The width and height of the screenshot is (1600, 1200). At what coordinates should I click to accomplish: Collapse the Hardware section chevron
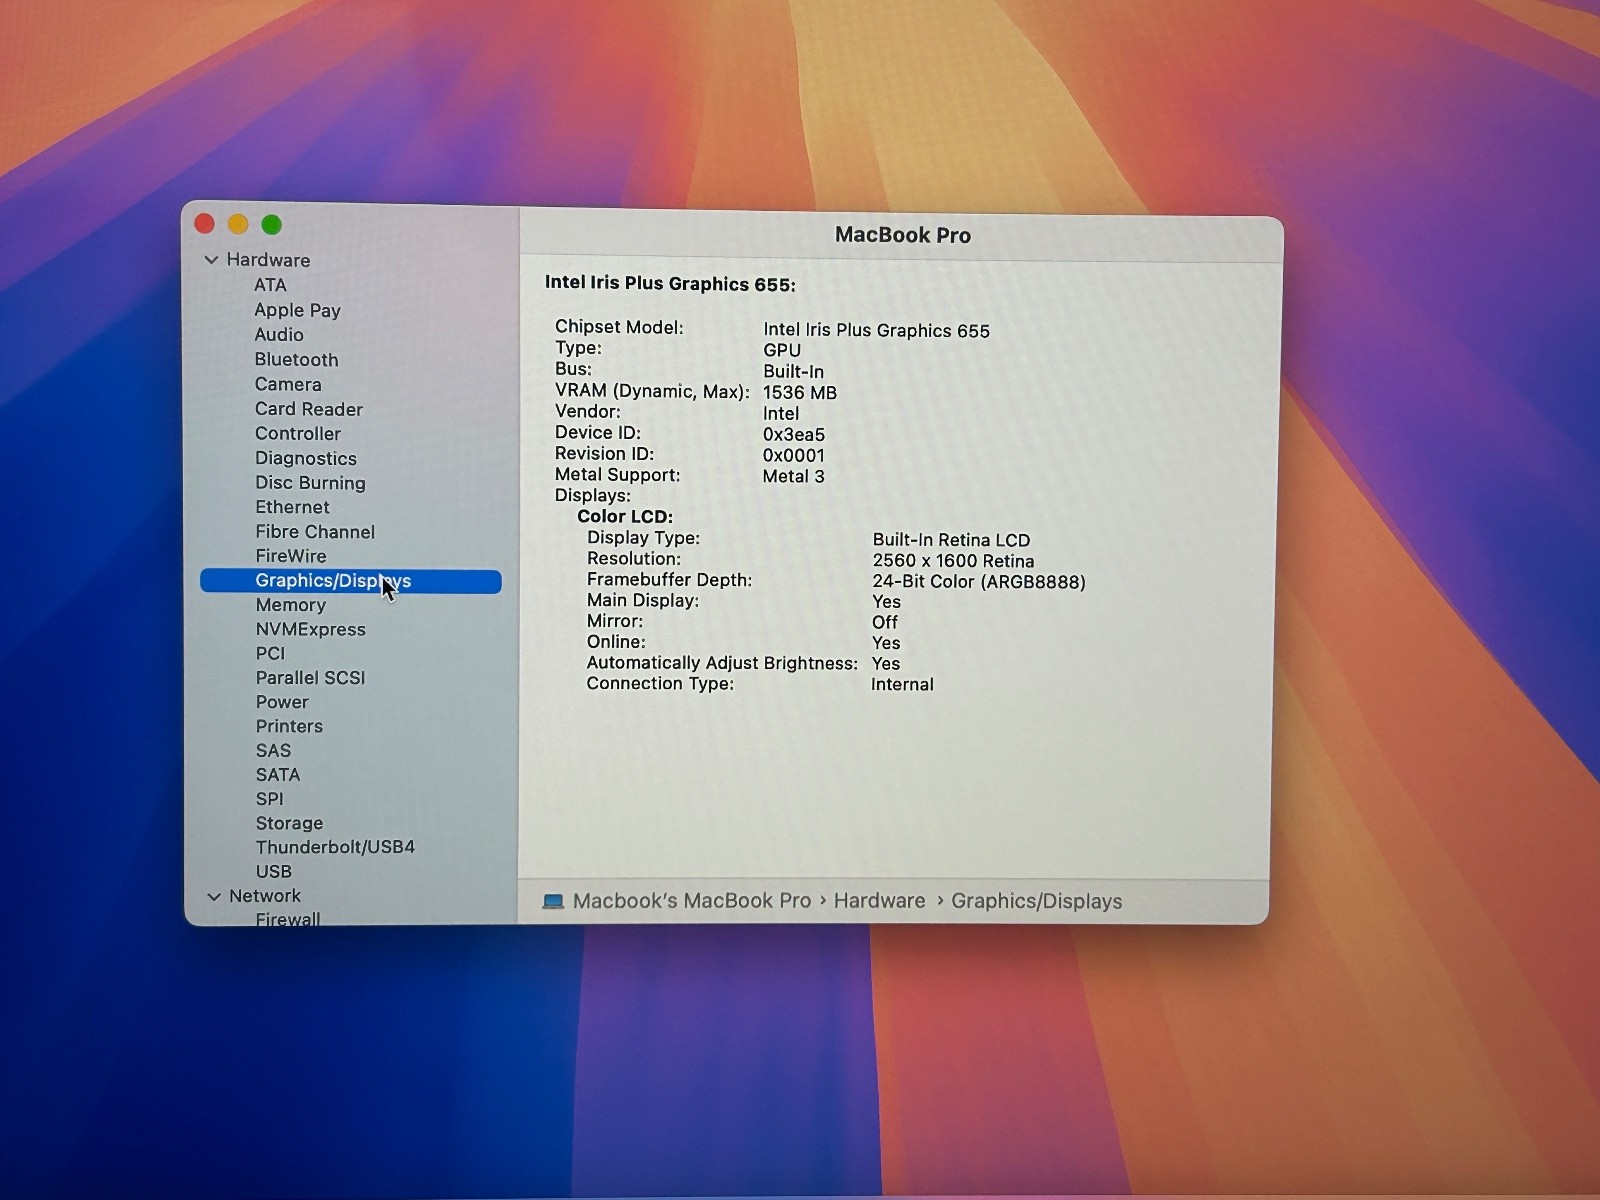[211, 260]
